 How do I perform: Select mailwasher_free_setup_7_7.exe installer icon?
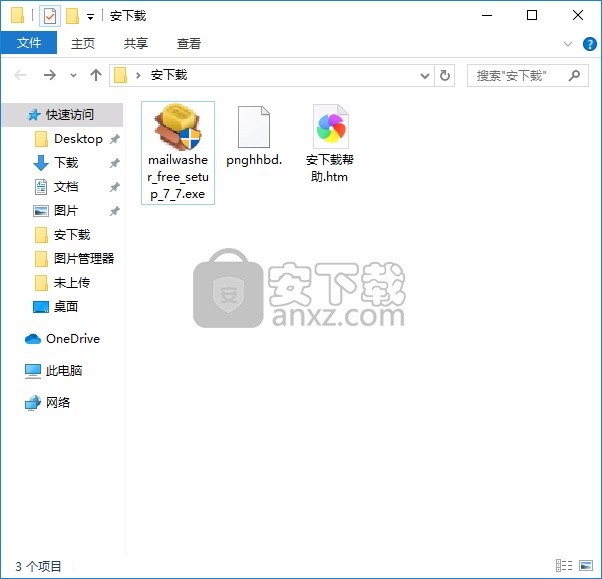click(178, 127)
